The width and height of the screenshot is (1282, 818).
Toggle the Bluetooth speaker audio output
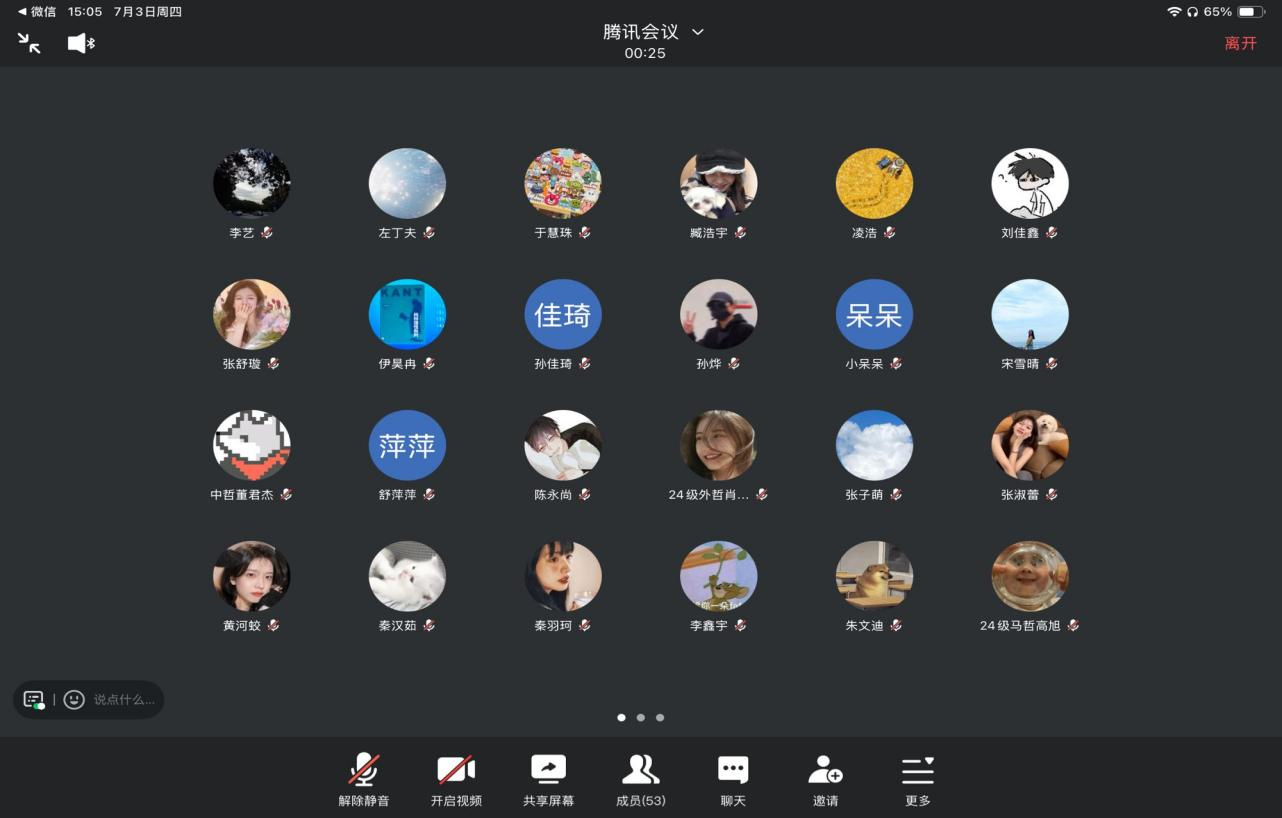click(81, 43)
